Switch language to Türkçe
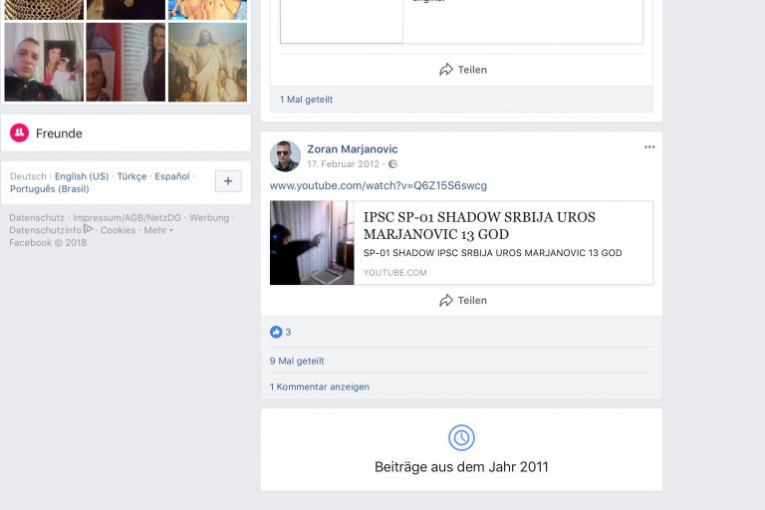 point(132,176)
